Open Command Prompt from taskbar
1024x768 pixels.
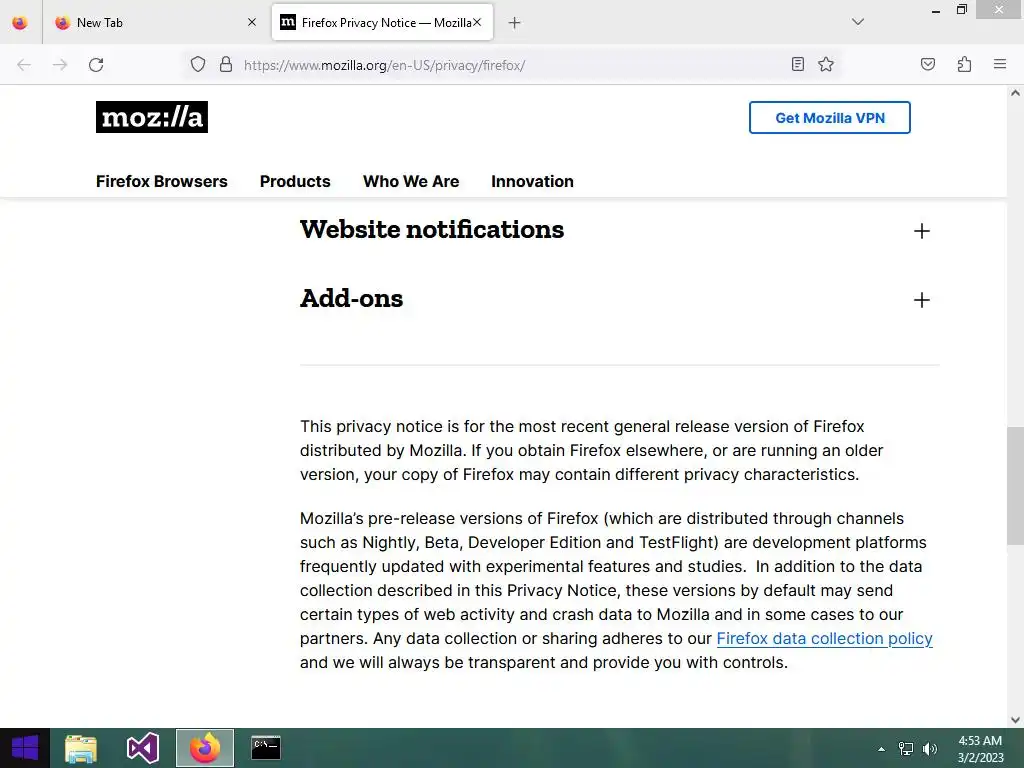(x=266, y=748)
